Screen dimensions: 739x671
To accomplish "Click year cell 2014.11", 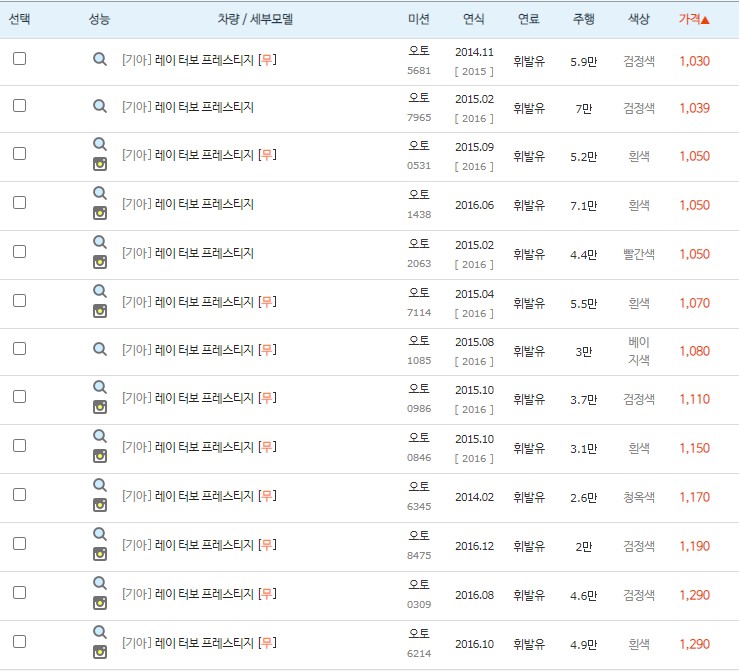I will pos(474,52).
